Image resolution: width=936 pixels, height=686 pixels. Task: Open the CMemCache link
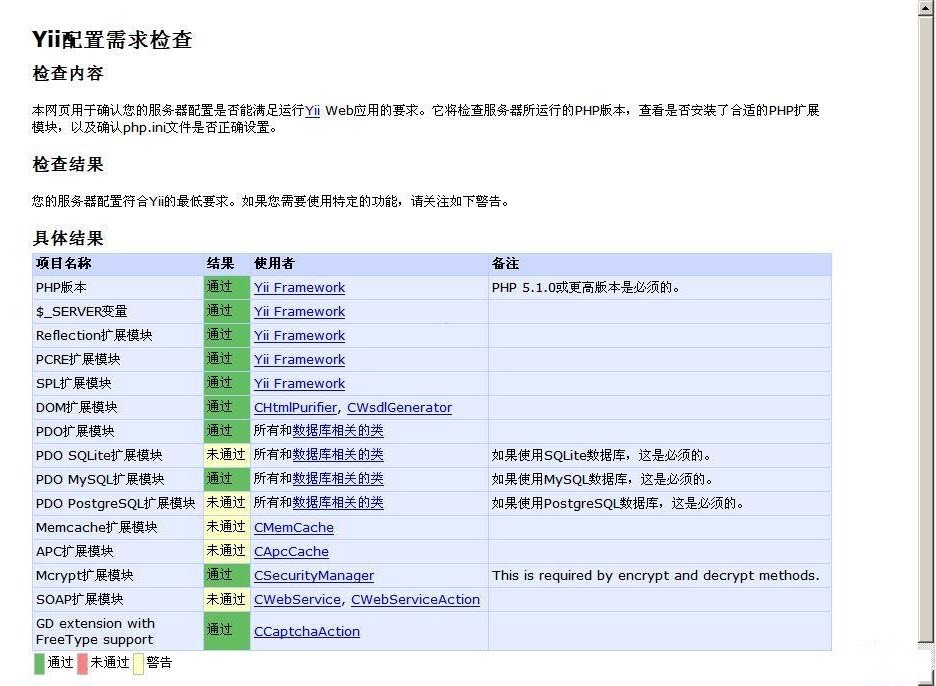(293, 527)
